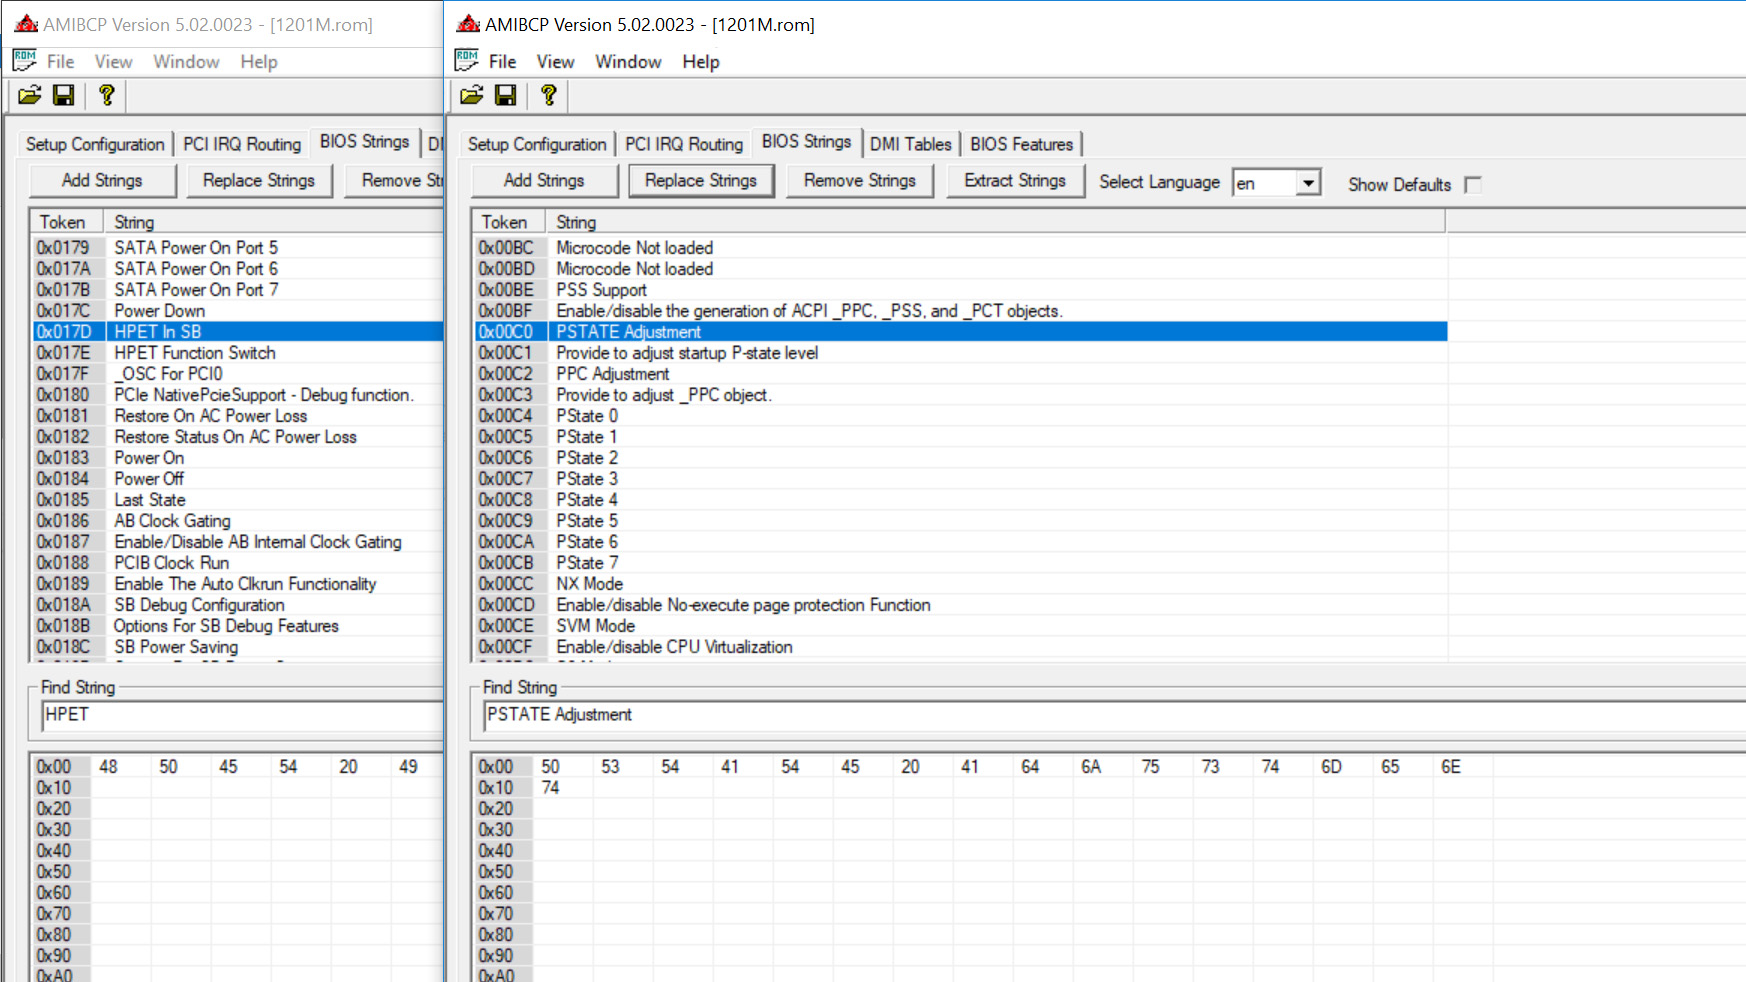Screen dimensions: 1746x982
Task: Click Replace Strings button in right window
Action: point(701,181)
